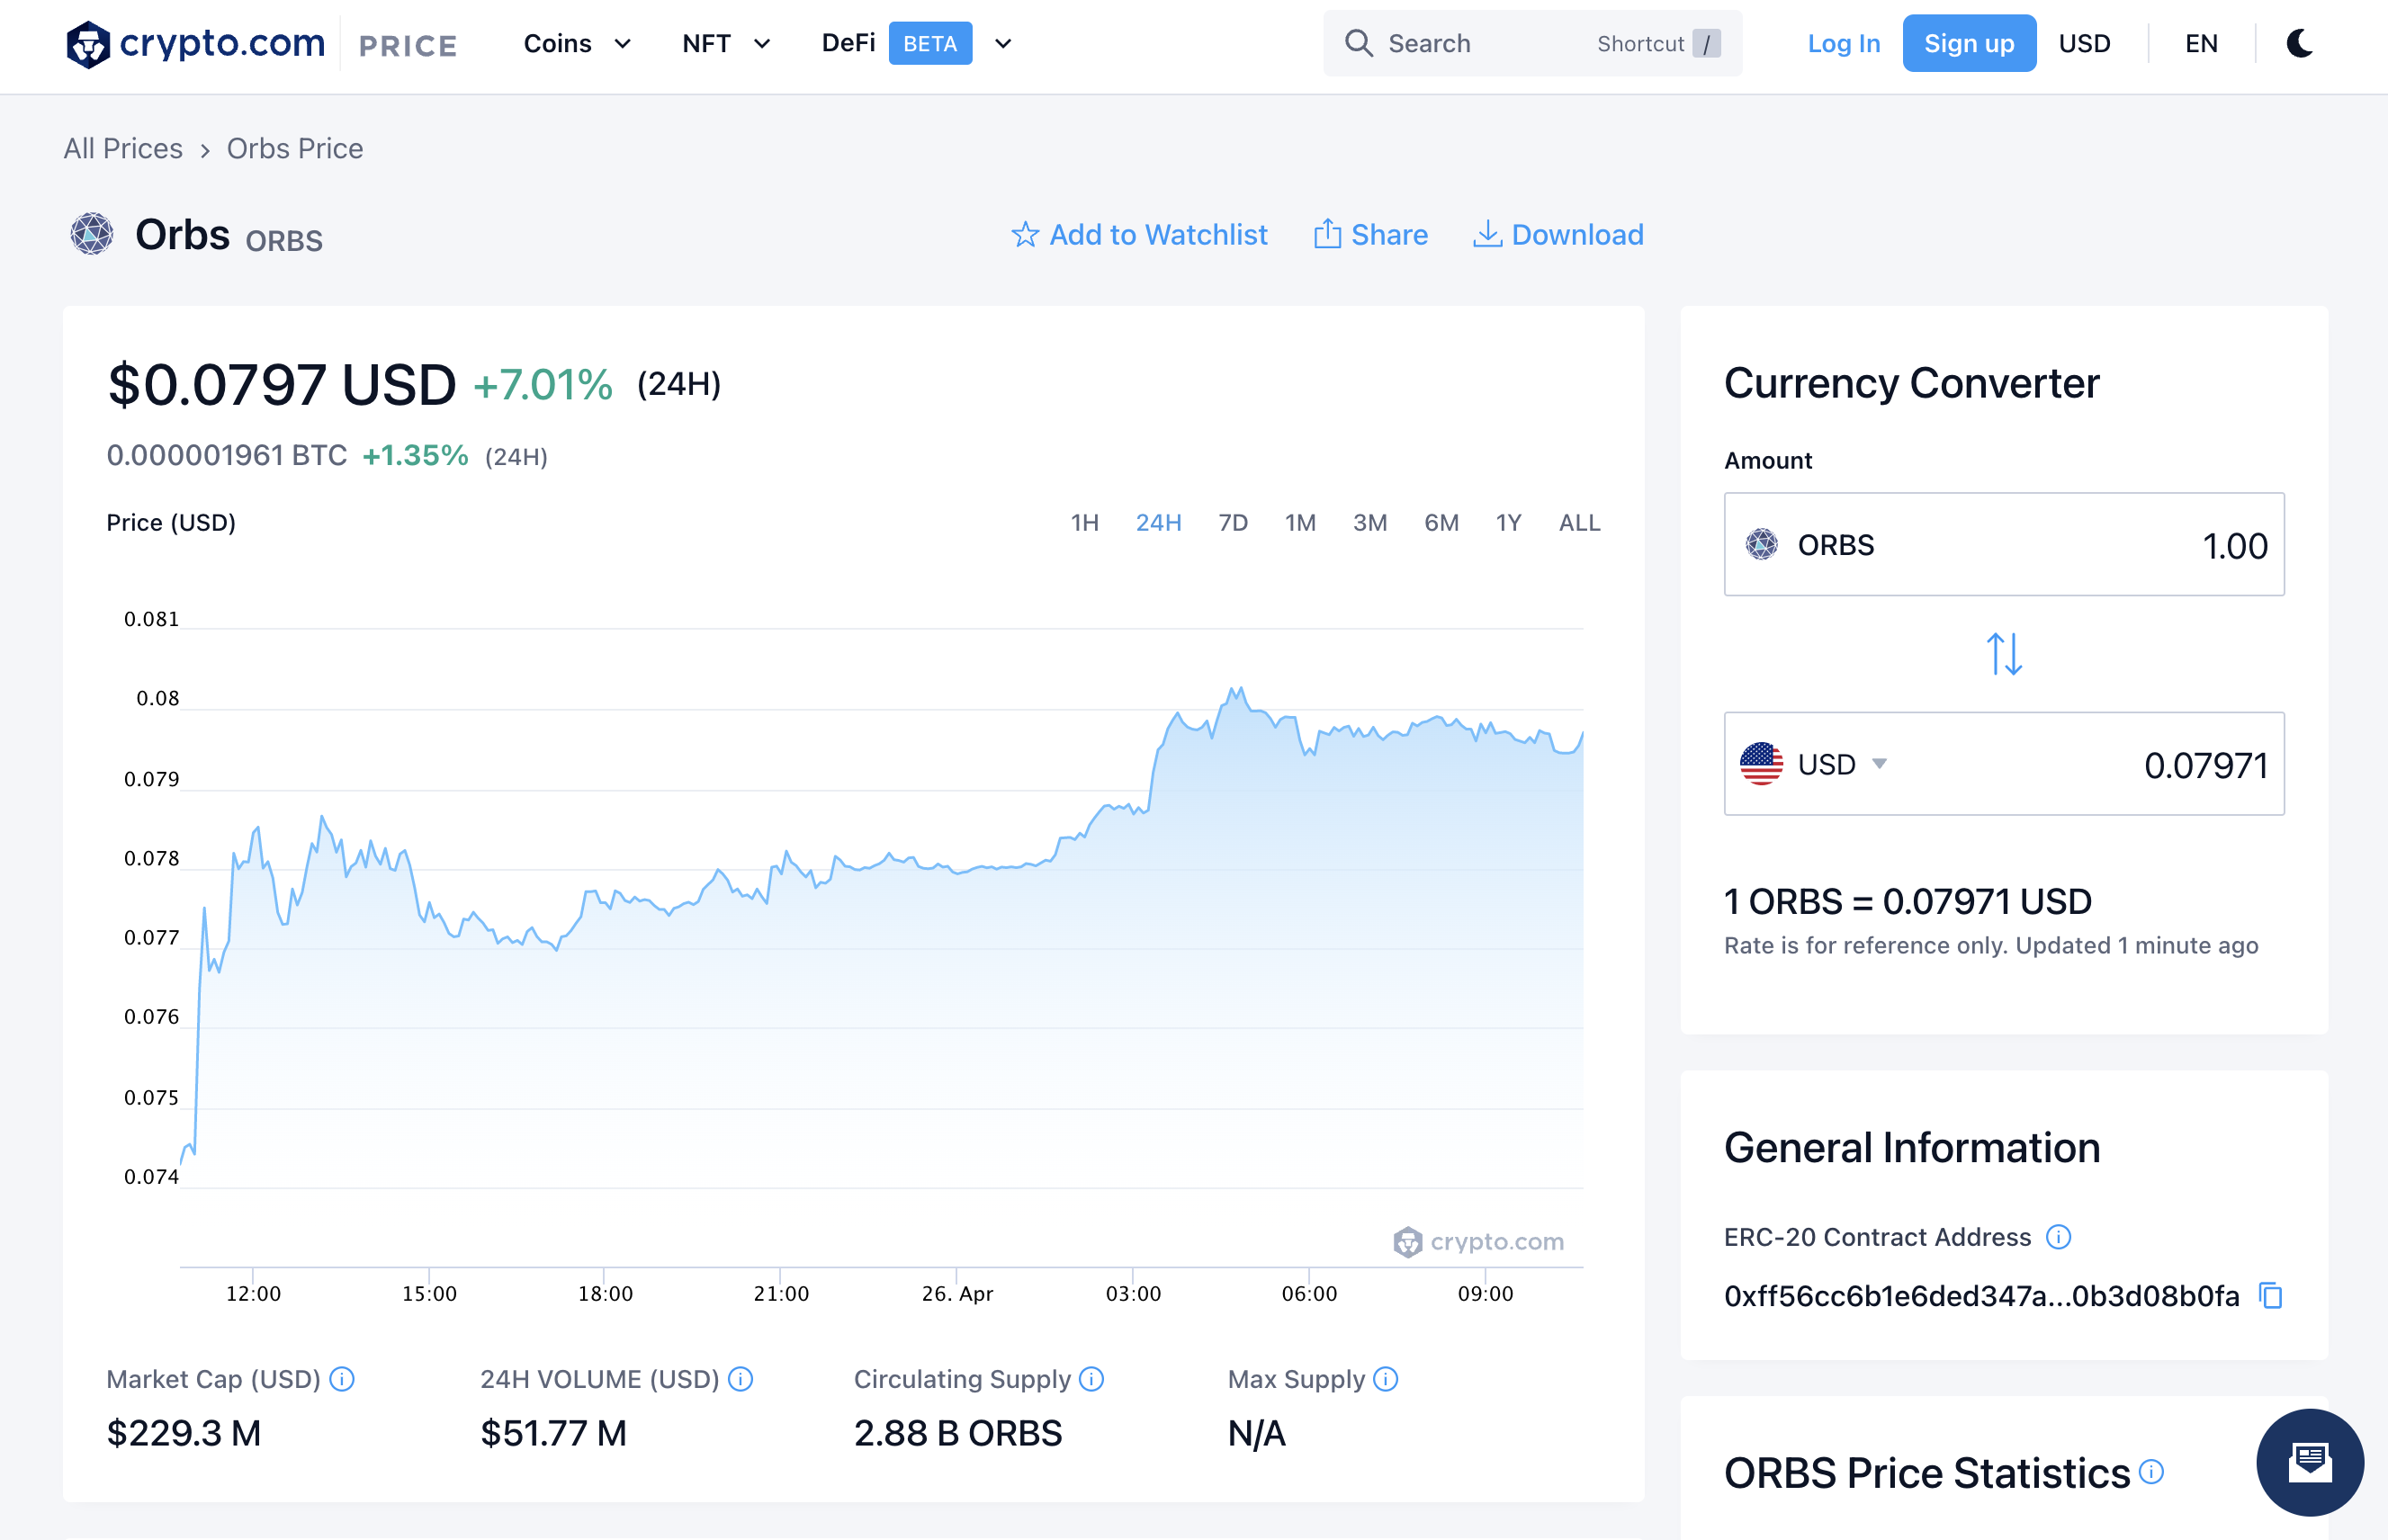Download the Orbs chart data
This screenshot has height=1540, width=2388.
tap(1558, 235)
